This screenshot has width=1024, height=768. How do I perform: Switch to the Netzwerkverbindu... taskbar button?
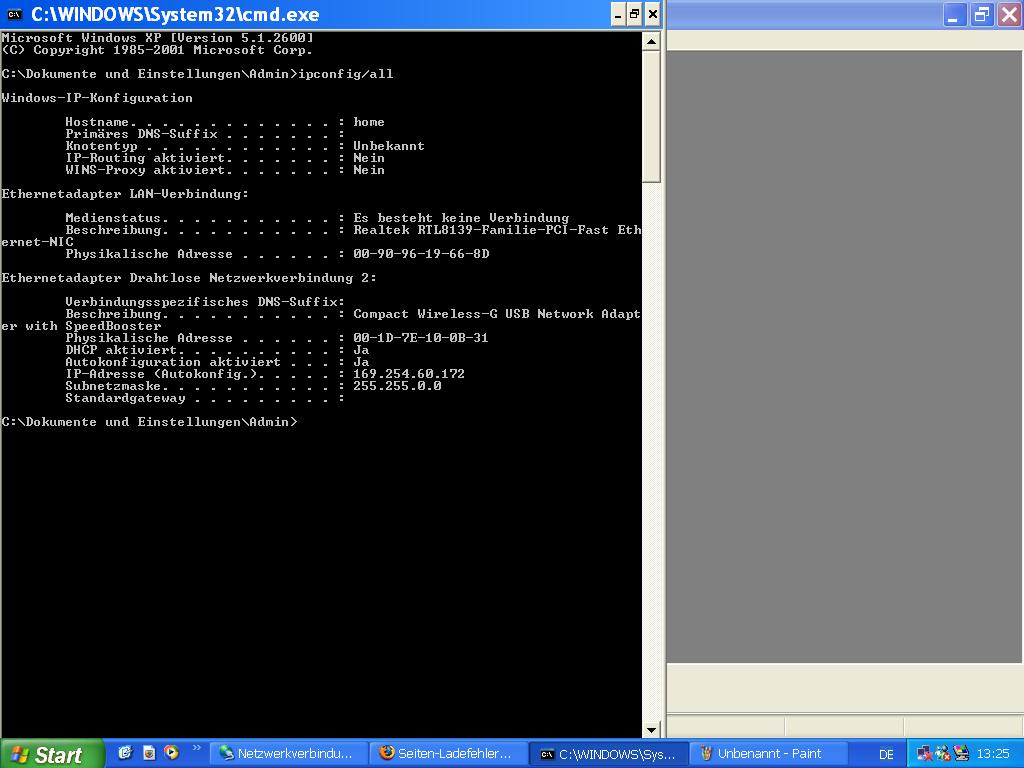coord(287,754)
